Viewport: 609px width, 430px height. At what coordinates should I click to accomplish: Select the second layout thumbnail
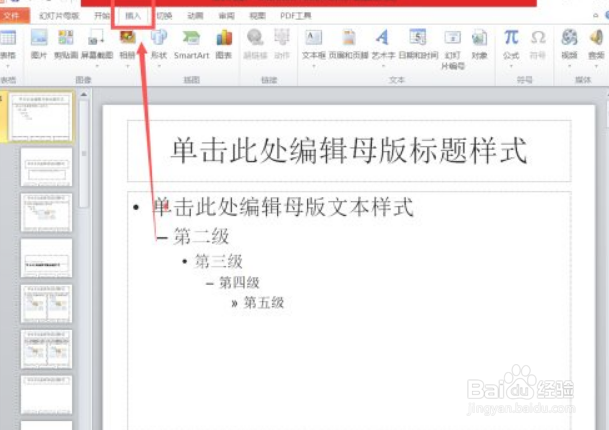[x=46, y=167]
